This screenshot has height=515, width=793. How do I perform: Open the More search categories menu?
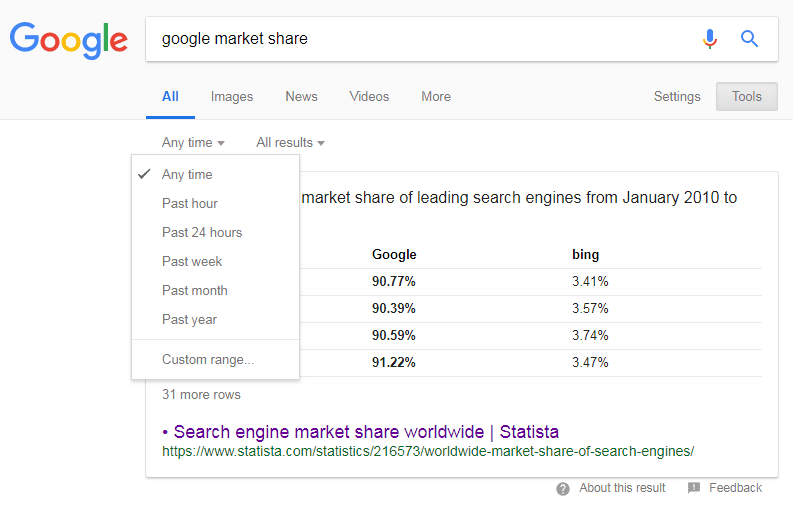pyautogui.click(x=436, y=97)
